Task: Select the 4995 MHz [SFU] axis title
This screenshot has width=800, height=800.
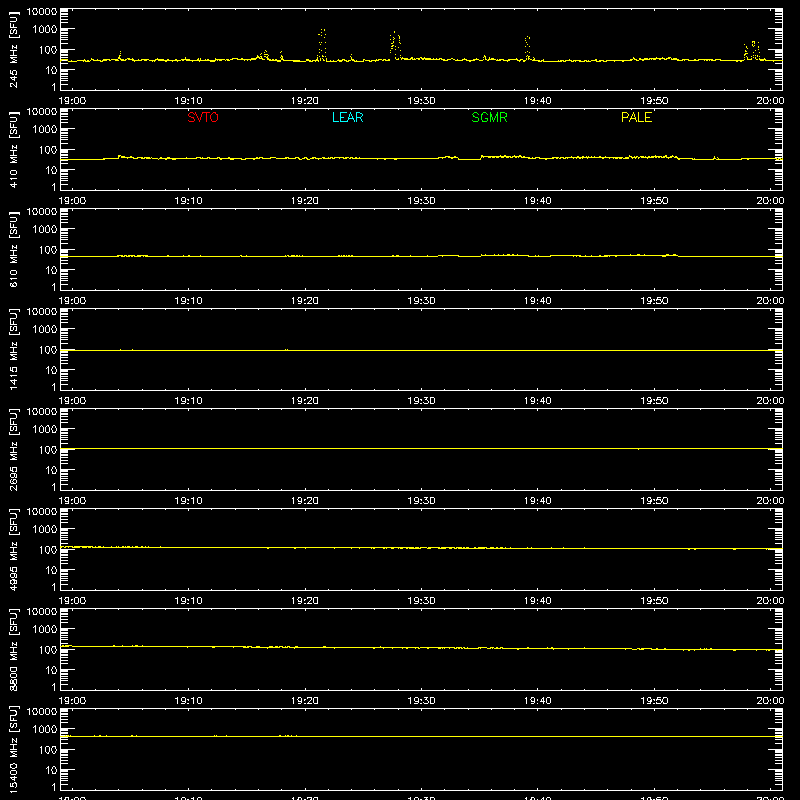Action: (13, 549)
